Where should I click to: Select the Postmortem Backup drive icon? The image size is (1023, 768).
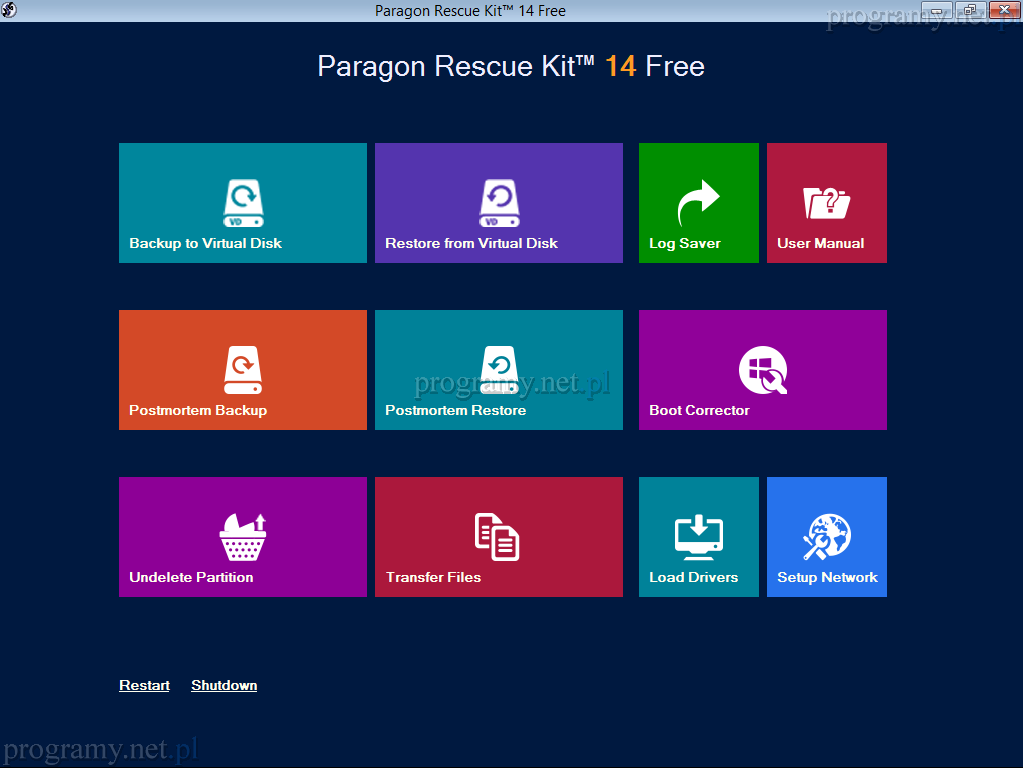243,370
